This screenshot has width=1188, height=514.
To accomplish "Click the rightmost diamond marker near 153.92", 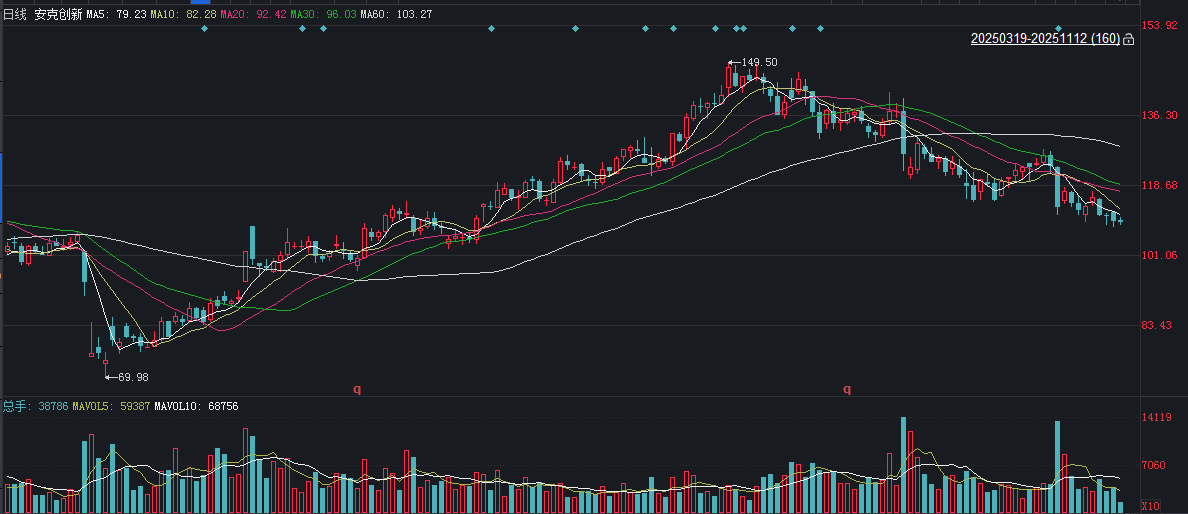I will [x=1058, y=28].
